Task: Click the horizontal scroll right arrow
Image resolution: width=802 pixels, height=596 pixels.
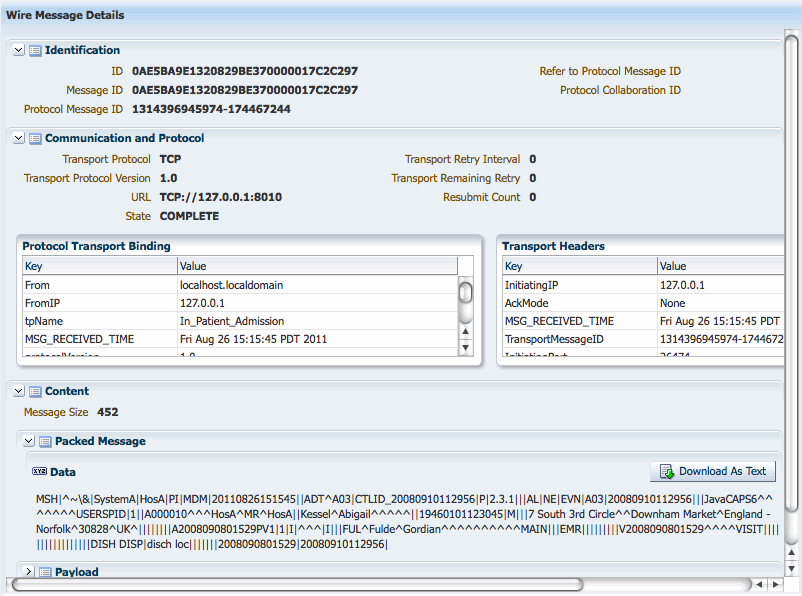Action: point(776,584)
